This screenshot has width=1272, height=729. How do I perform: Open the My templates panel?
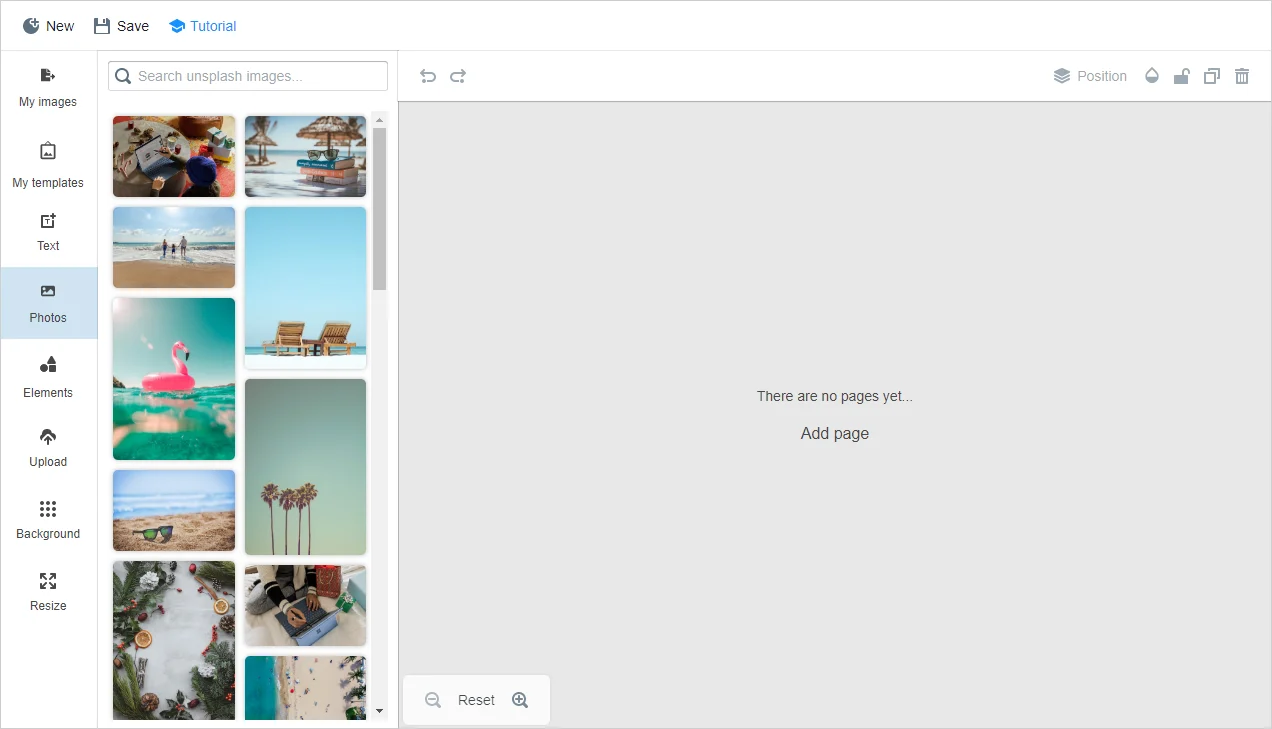tap(48, 165)
